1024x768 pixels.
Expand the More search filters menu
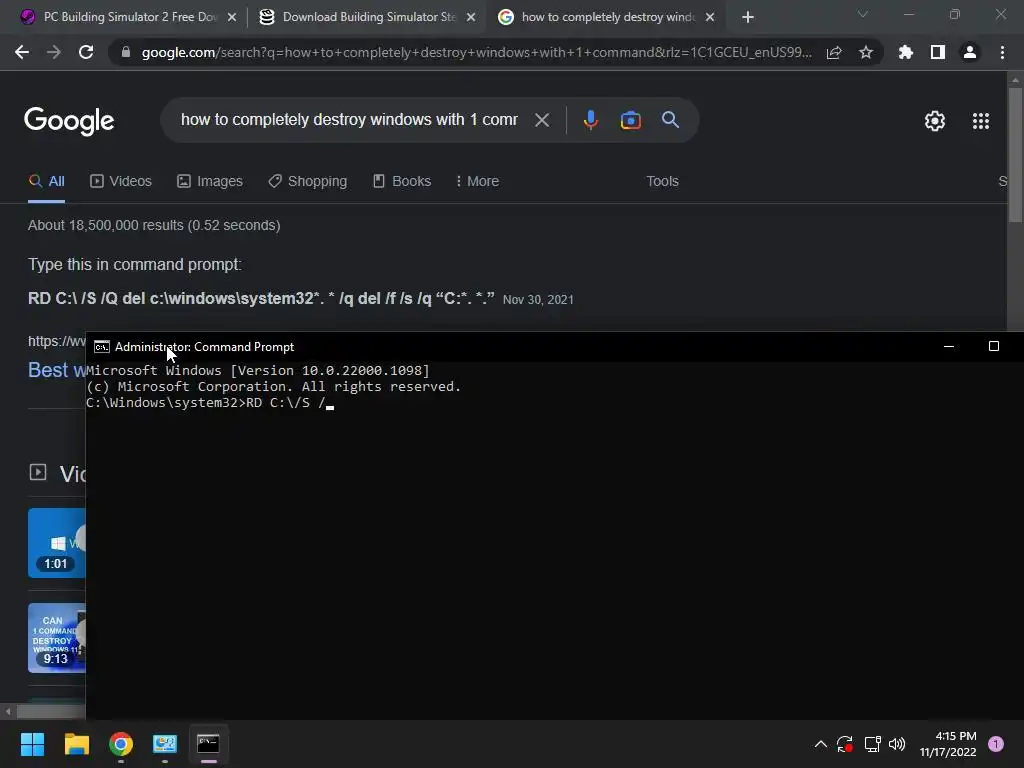[477, 182]
